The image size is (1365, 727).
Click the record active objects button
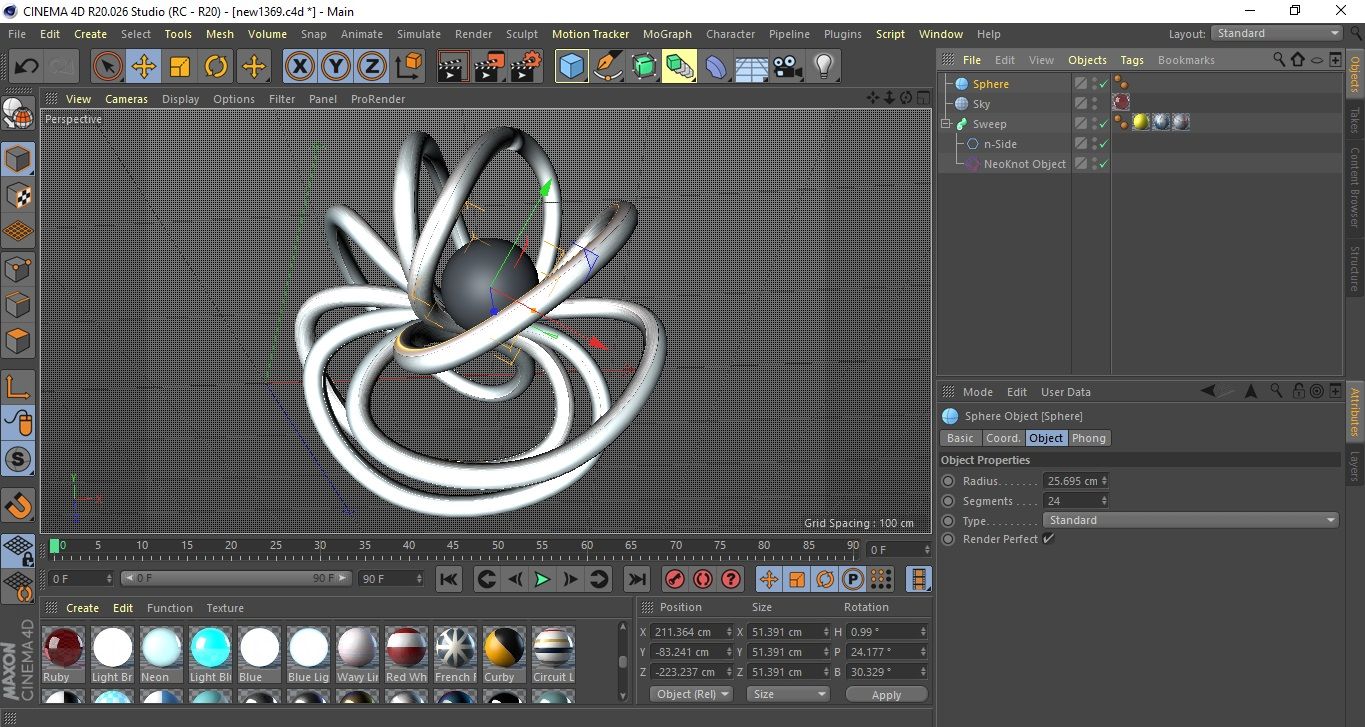[675, 579]
